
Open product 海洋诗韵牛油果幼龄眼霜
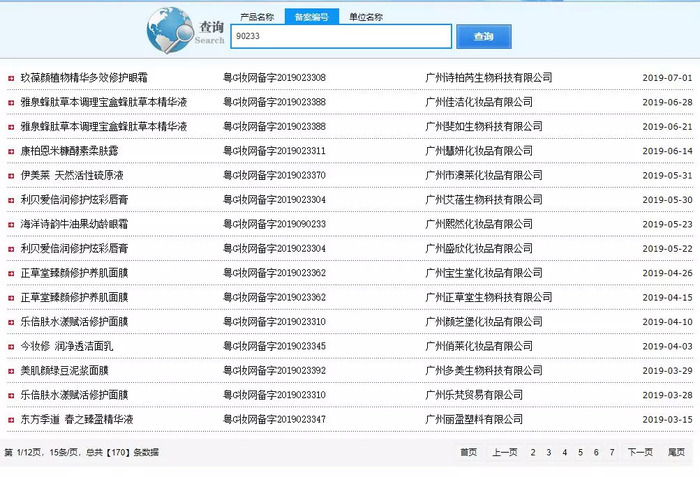(74, 224)
